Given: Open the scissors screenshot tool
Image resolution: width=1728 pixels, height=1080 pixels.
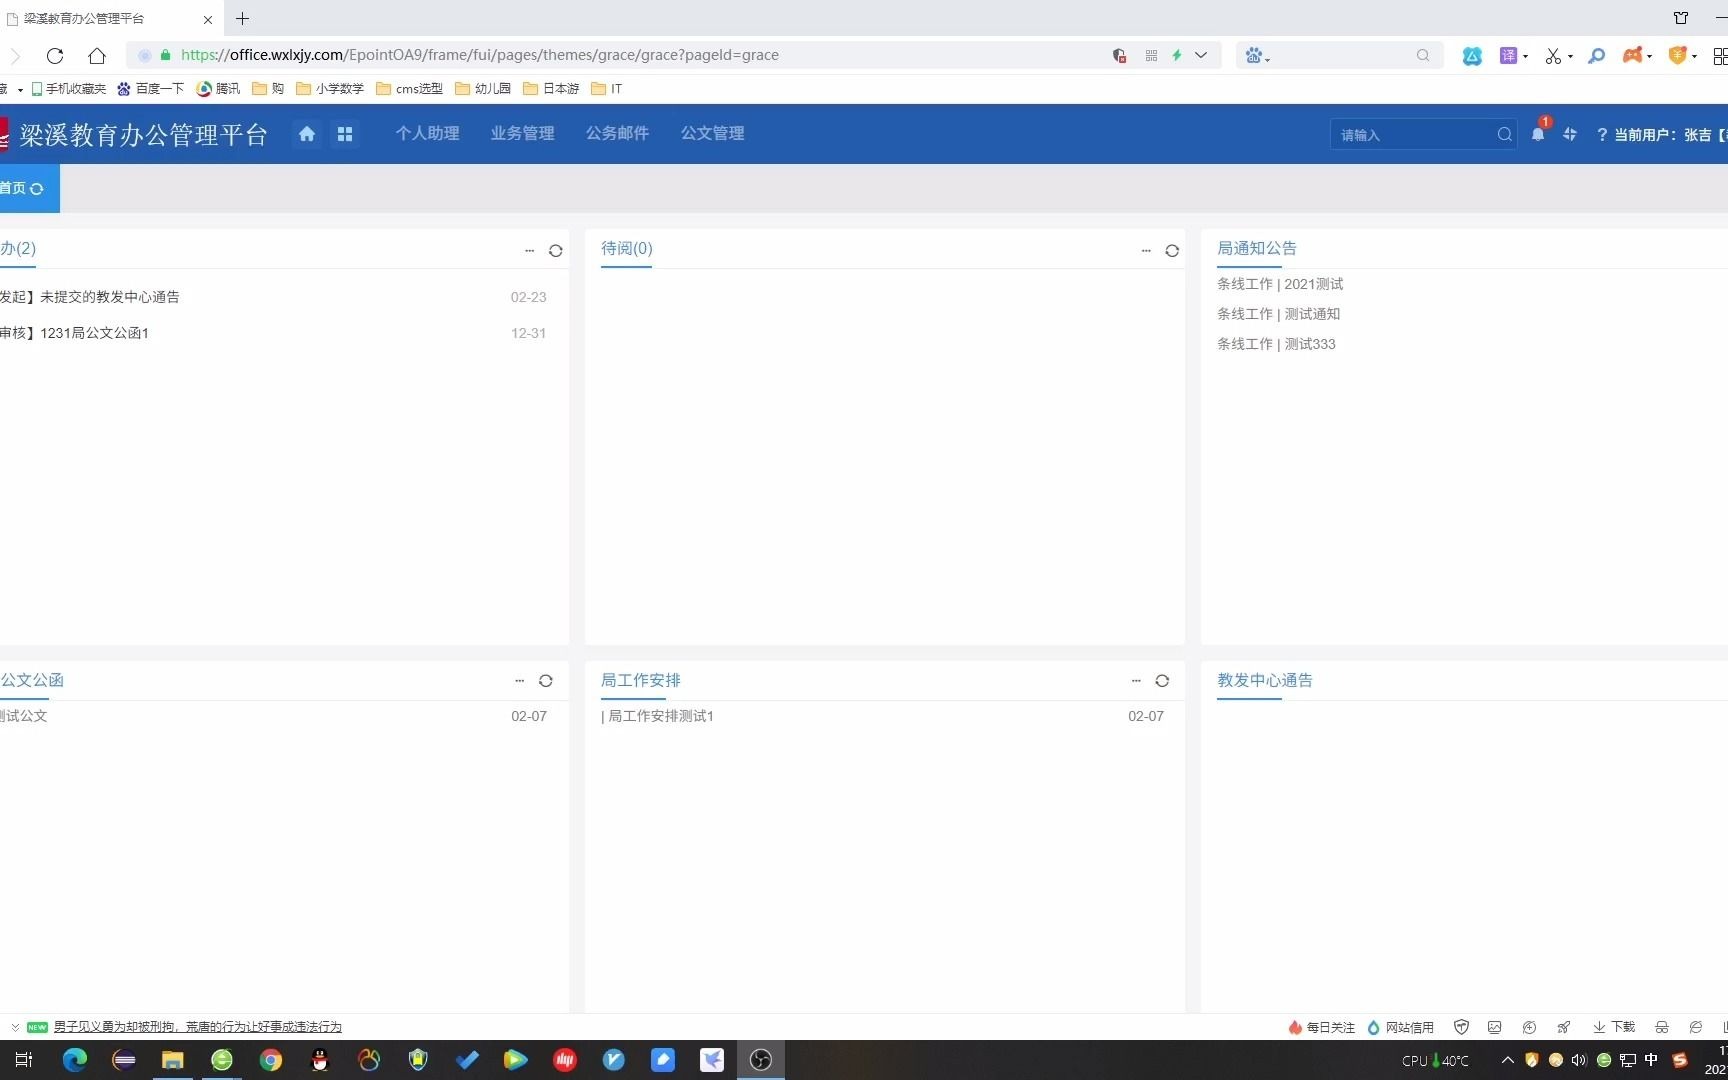Looking at the screenshot, I should click(1553, 56).
